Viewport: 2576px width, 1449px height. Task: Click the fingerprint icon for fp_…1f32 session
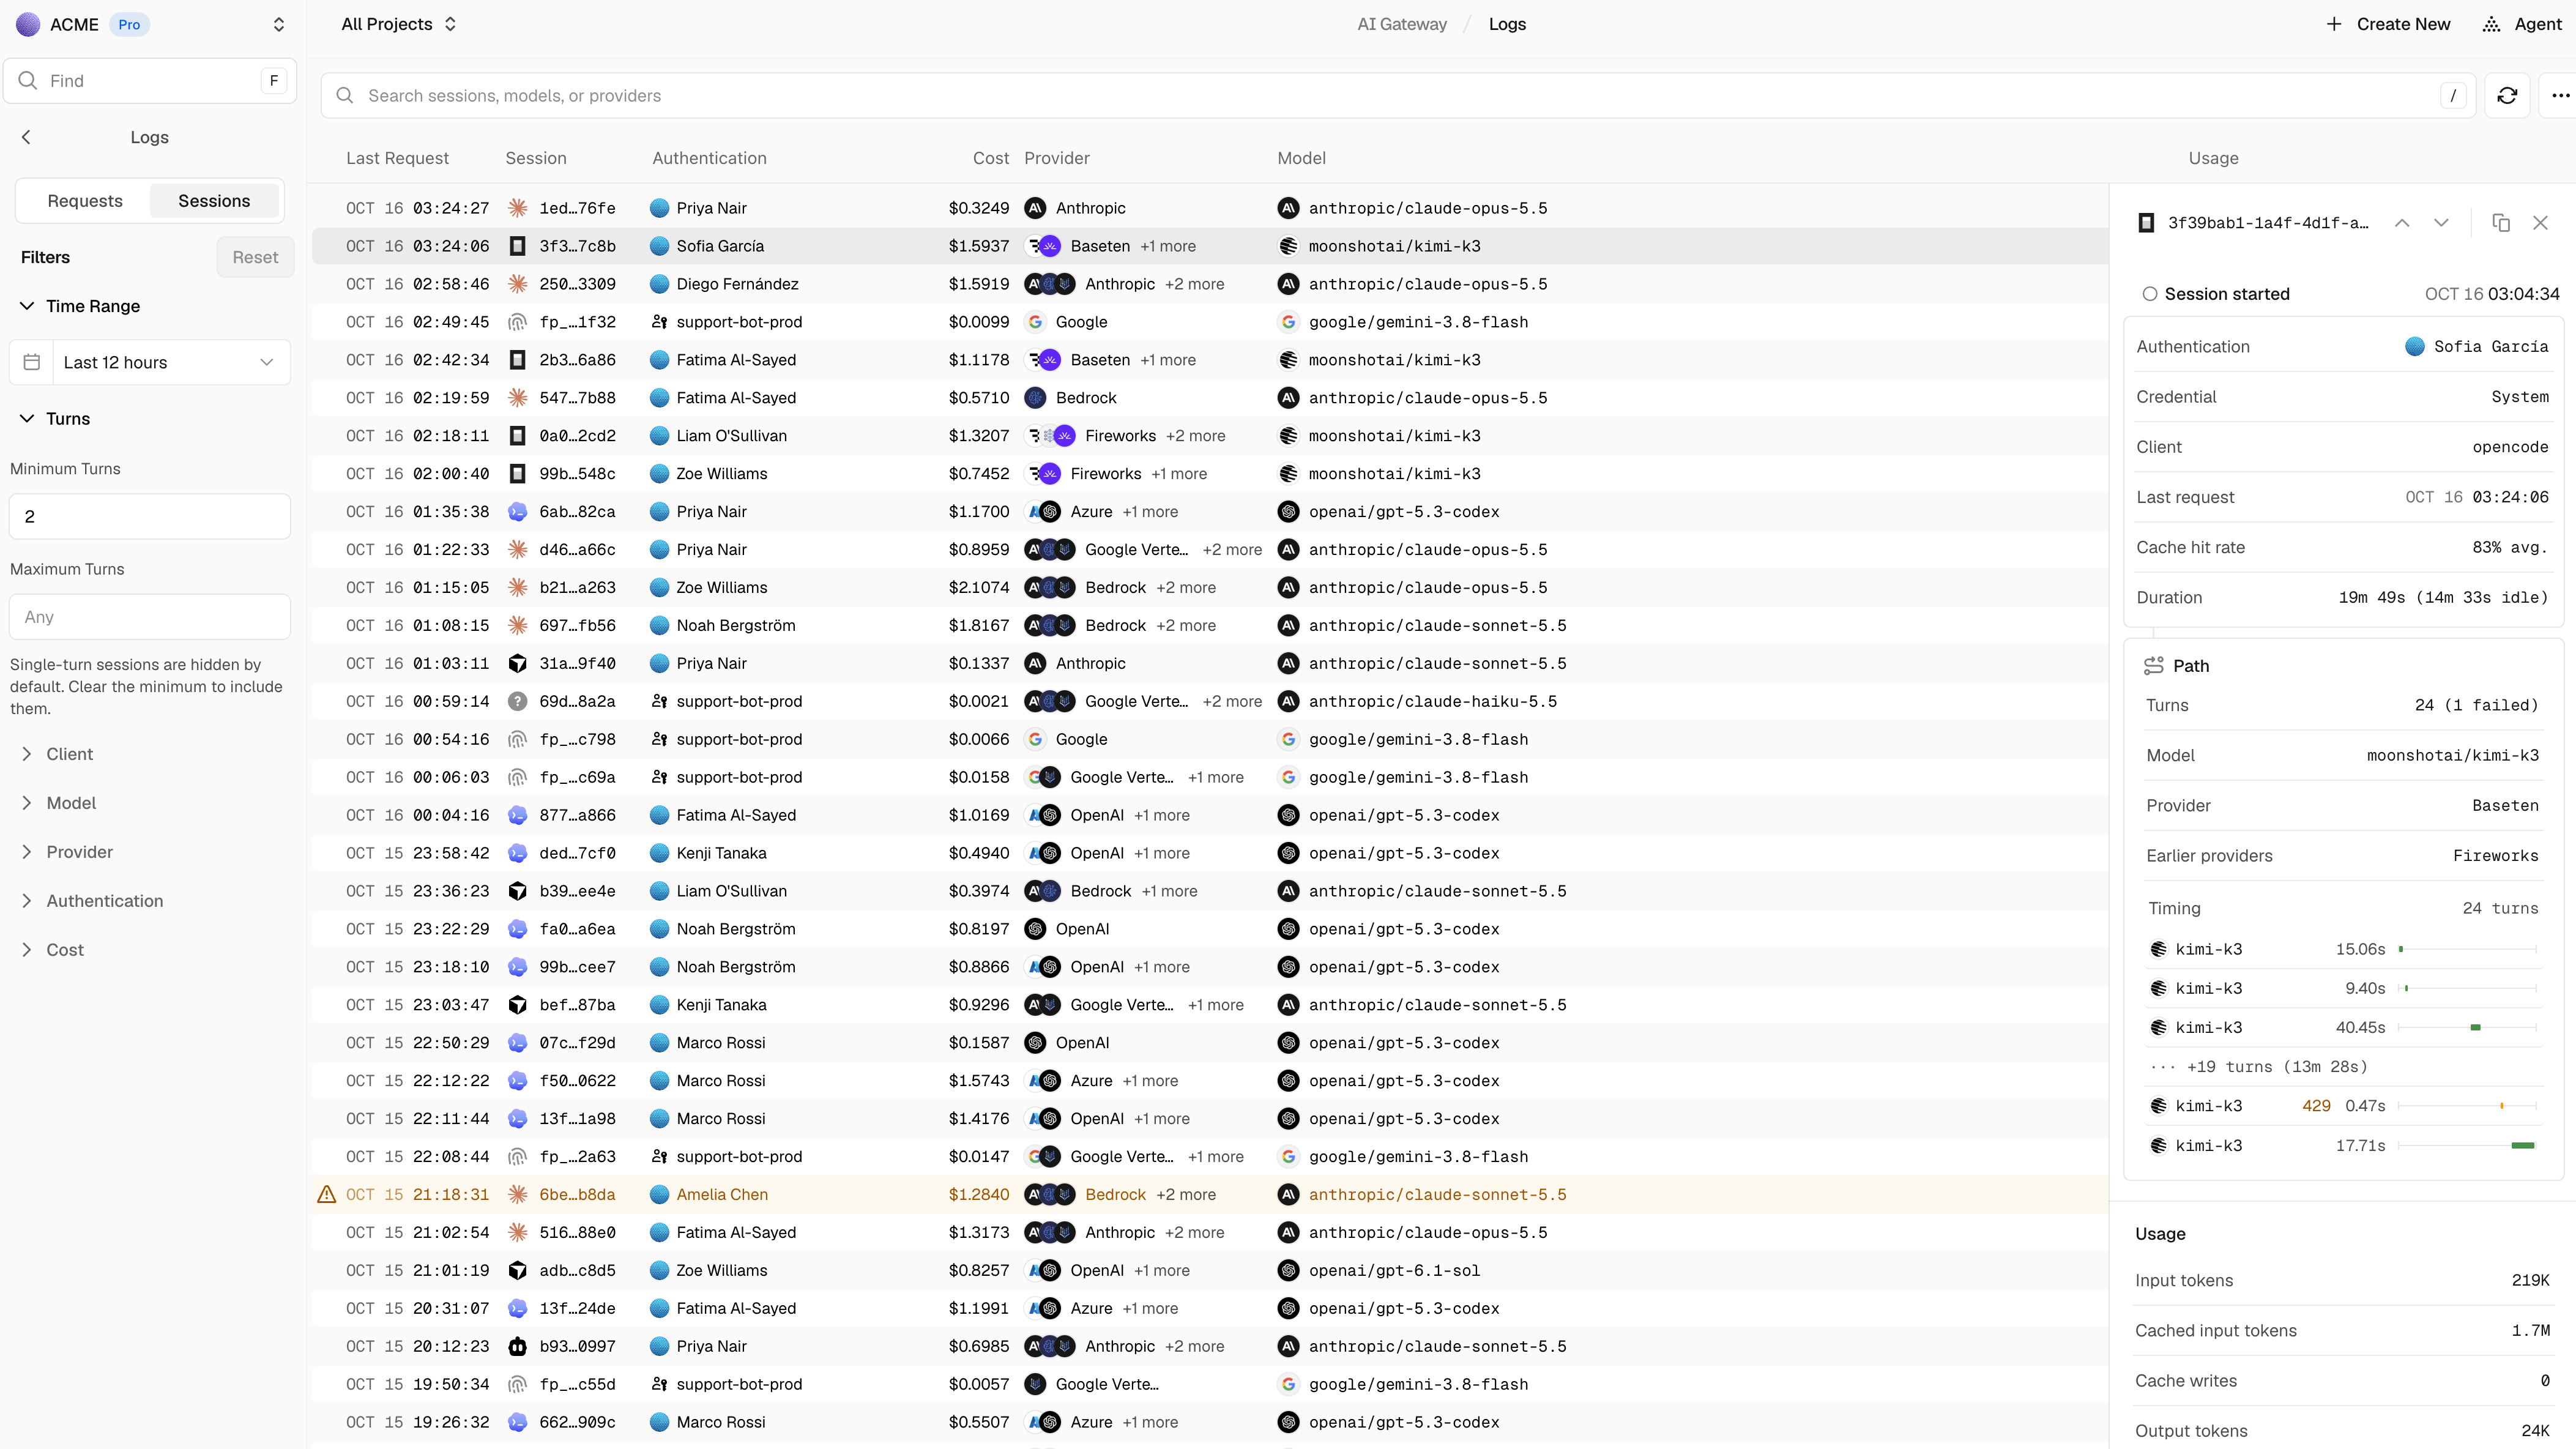click(x=517, y=322)
